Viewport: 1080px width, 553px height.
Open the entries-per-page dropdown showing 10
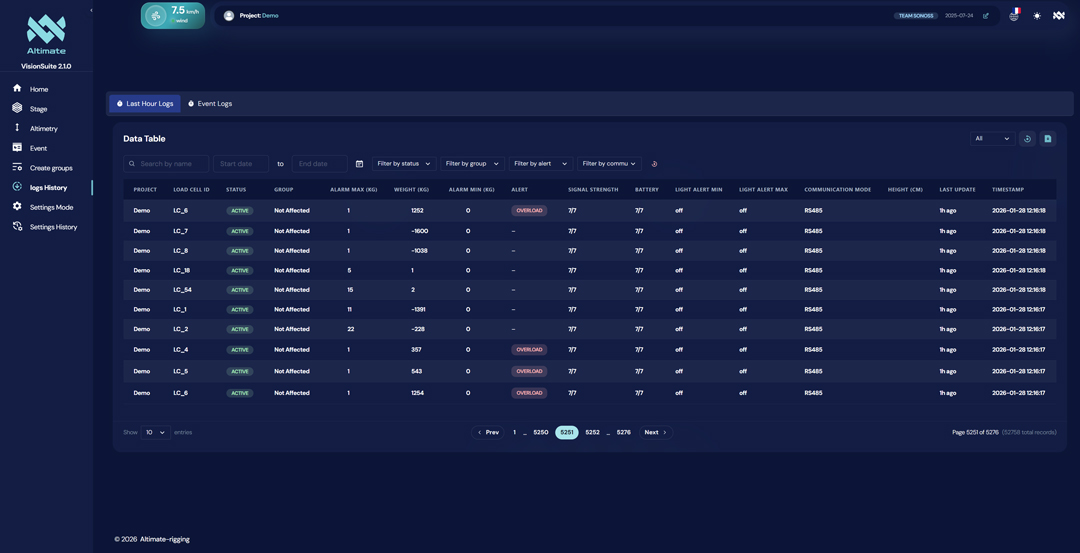155,433
